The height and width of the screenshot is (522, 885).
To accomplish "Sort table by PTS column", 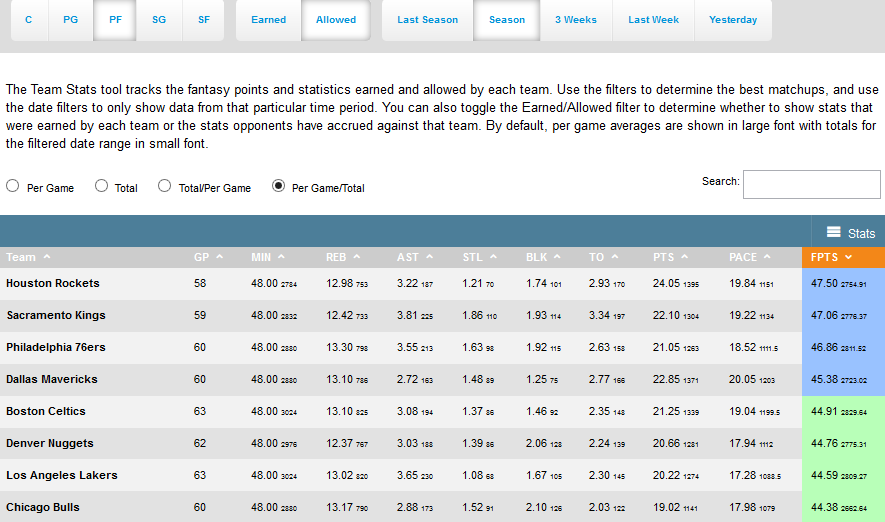I will point(670,257).
